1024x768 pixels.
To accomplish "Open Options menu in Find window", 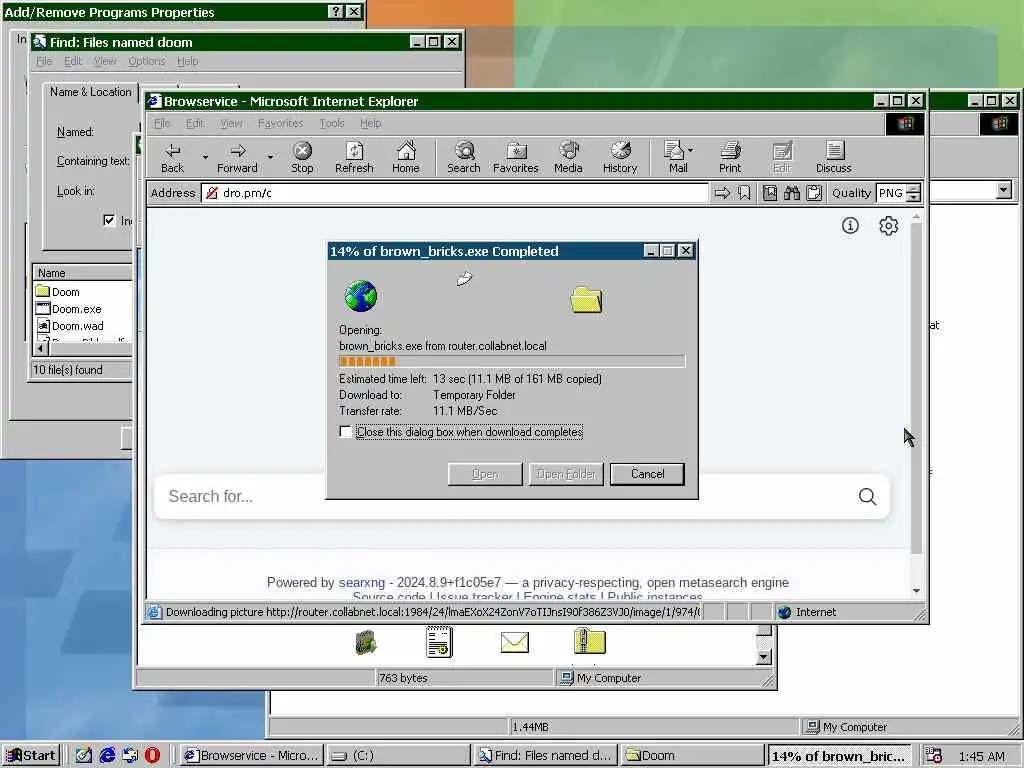I will pyautogui.click(x=146, y=61).
